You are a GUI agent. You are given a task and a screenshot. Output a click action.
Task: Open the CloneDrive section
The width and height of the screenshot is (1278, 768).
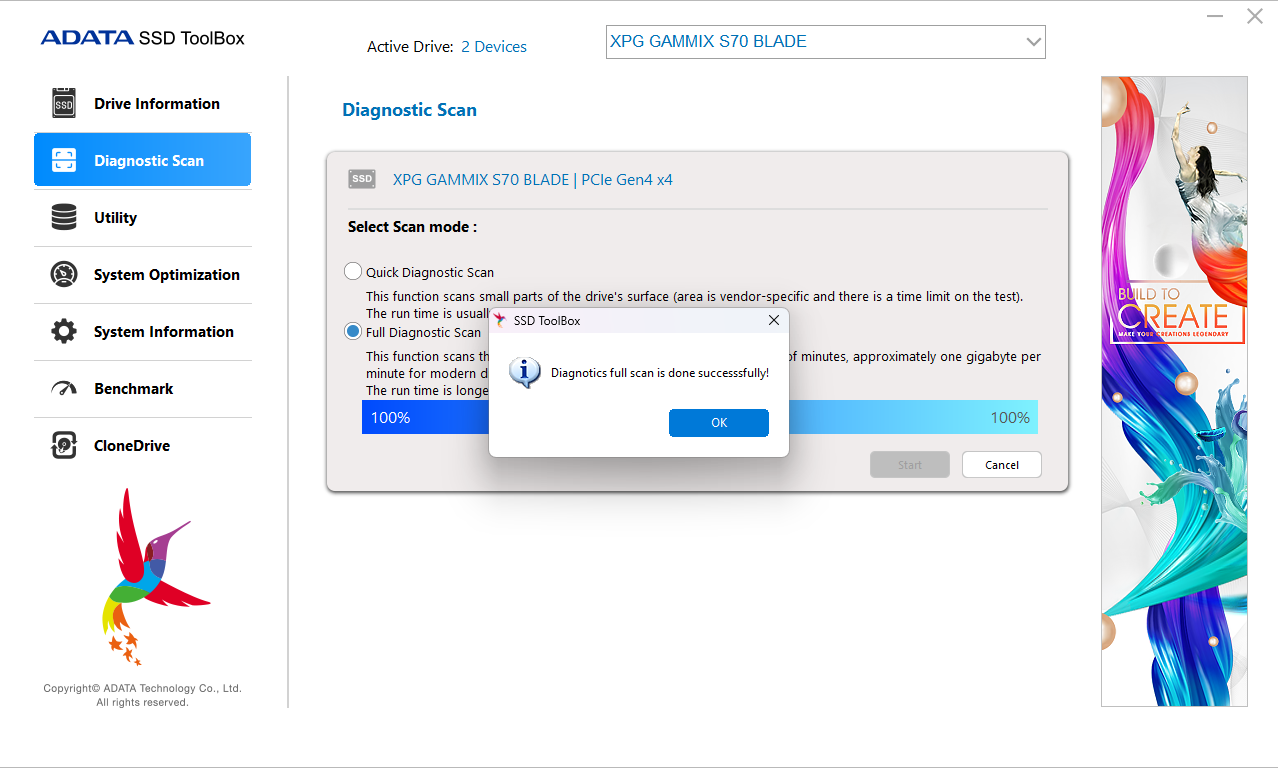(142, 446)
